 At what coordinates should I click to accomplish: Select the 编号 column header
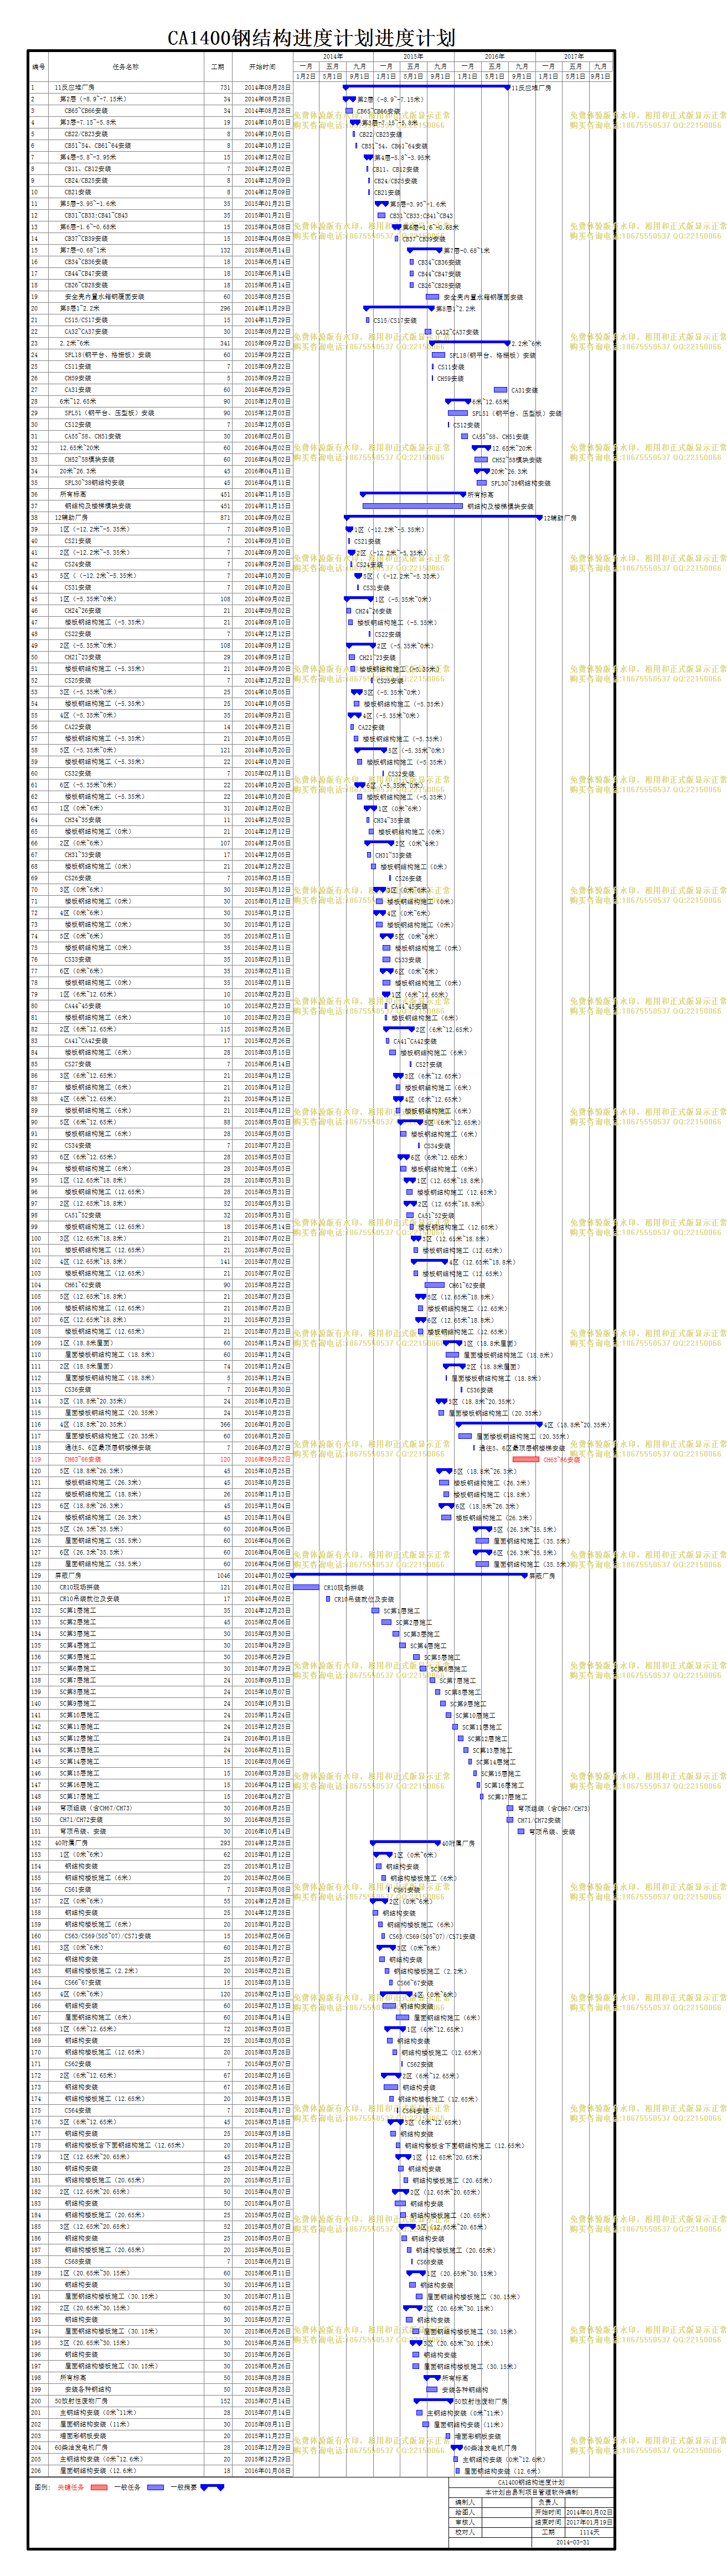click(39, 67)
